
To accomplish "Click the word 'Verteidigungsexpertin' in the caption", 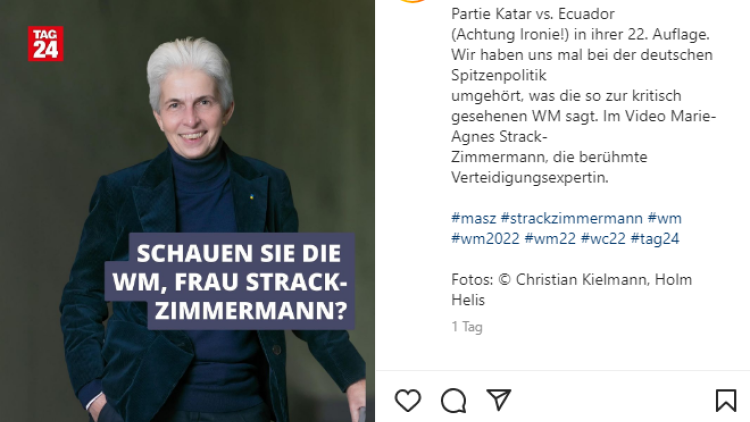I will (528, 178).
